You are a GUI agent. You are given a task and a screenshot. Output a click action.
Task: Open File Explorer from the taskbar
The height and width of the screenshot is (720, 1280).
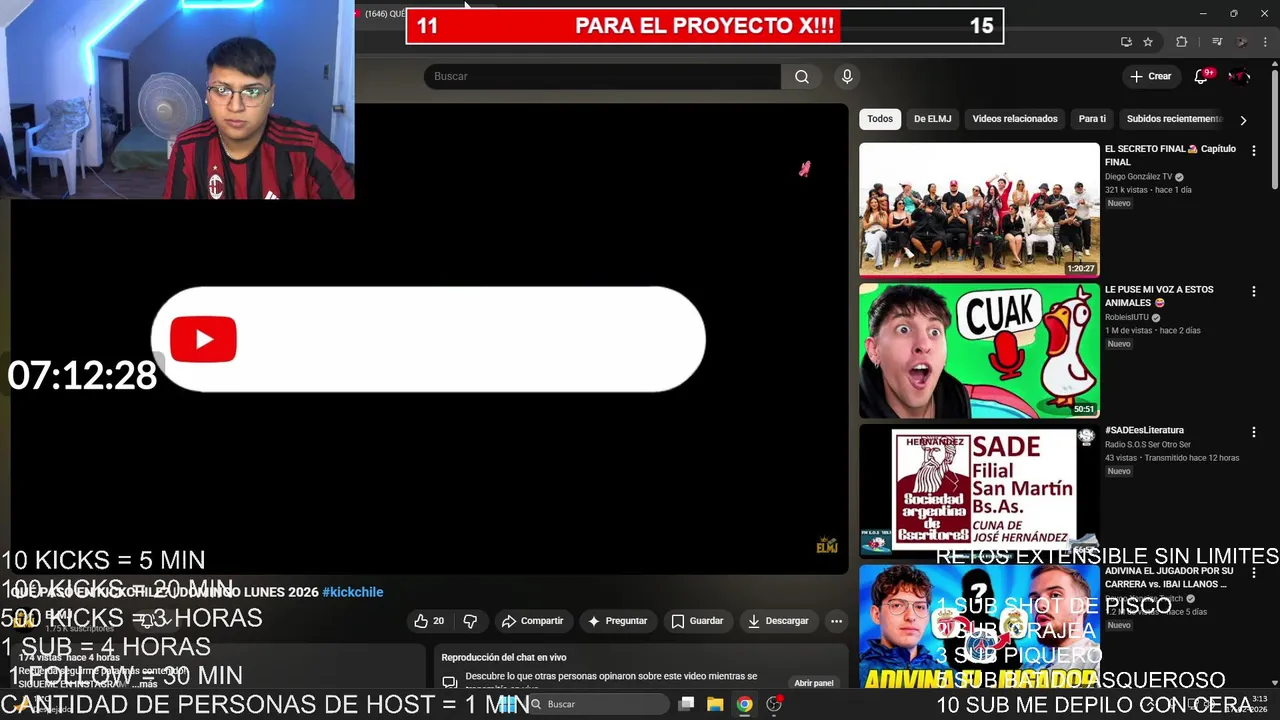click(x=715, y=704)
